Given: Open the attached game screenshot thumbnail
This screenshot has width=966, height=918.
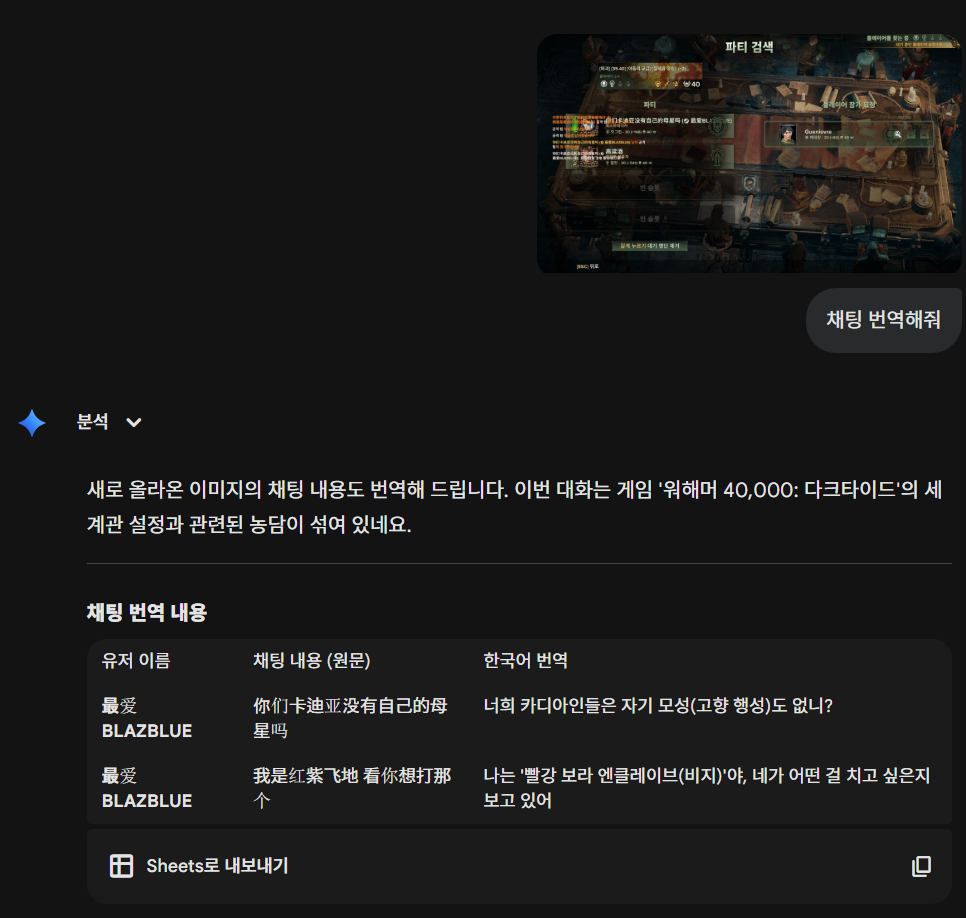Looking at the screenshot, I should [749, 153].
